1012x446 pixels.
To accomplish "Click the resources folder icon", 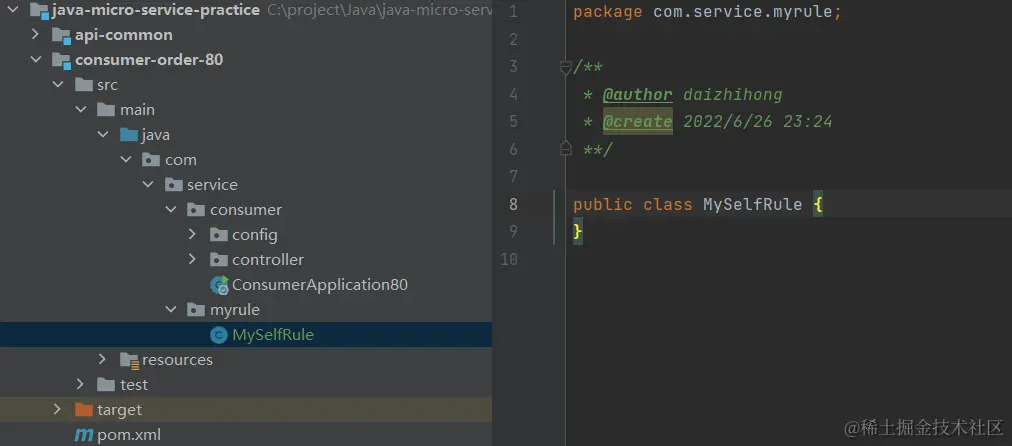I will [129, 360].
